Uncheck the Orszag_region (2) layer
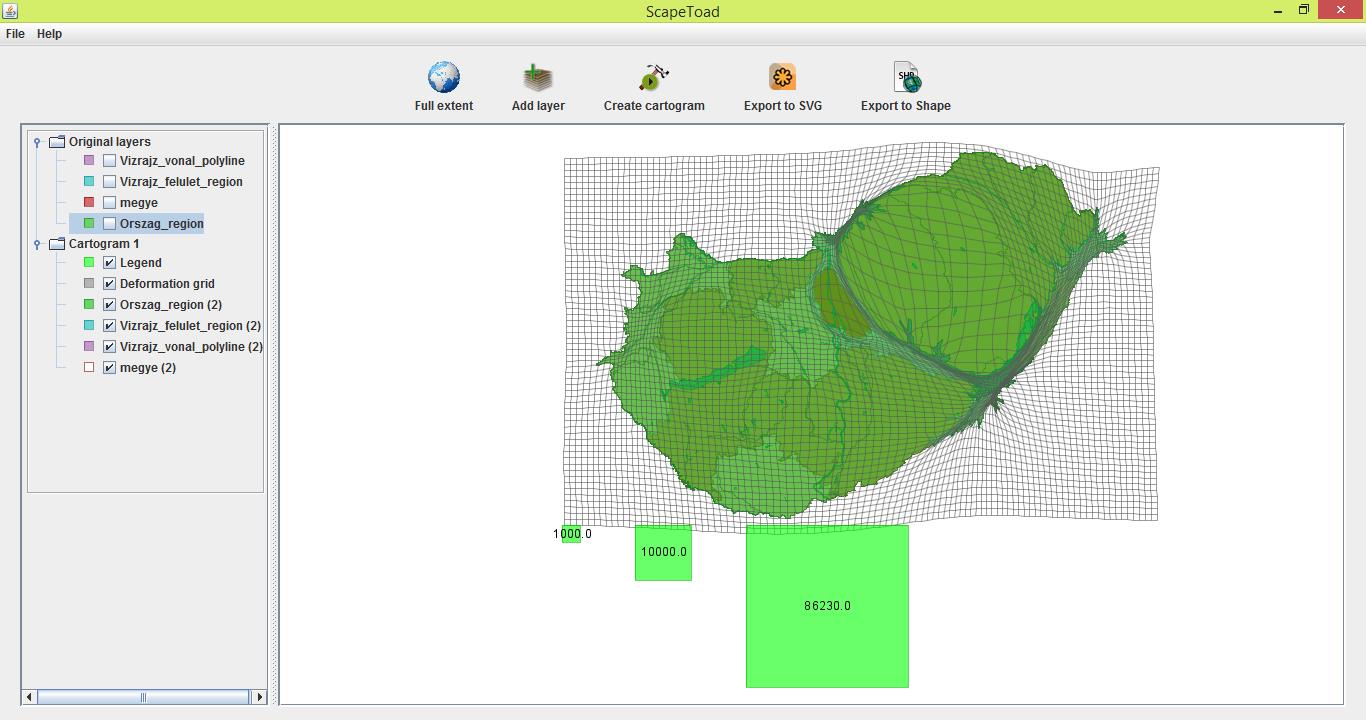Image resolution: width=1366 pixels, height=720 pixels. [x=110, y=305]
